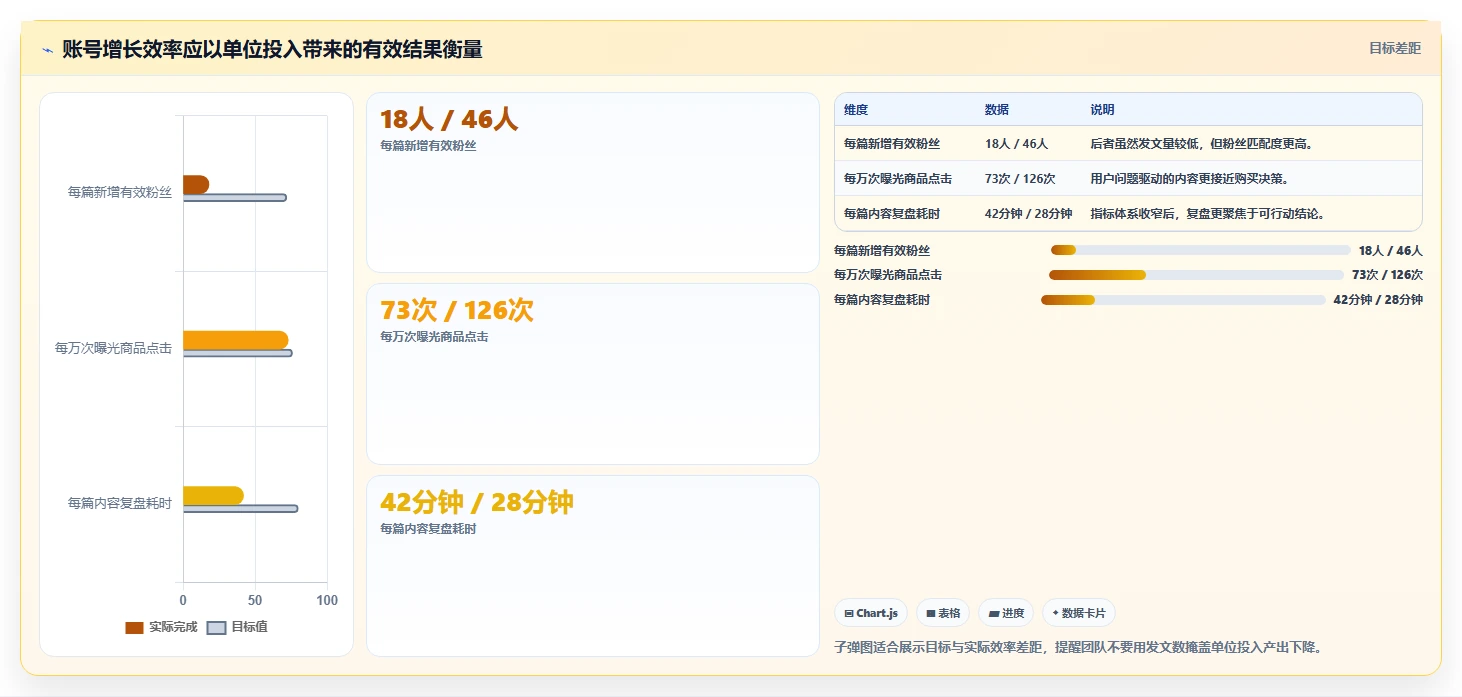Click the grey target bar for 每篇内容复盘耗时
Viewport: 1462px width, 697px height.
[x=240, y=508]
